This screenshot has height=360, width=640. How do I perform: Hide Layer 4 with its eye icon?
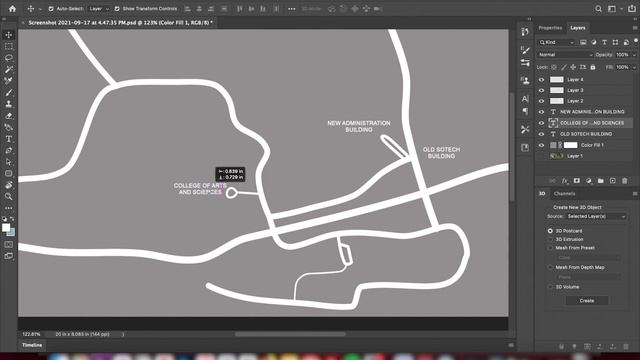542,80
